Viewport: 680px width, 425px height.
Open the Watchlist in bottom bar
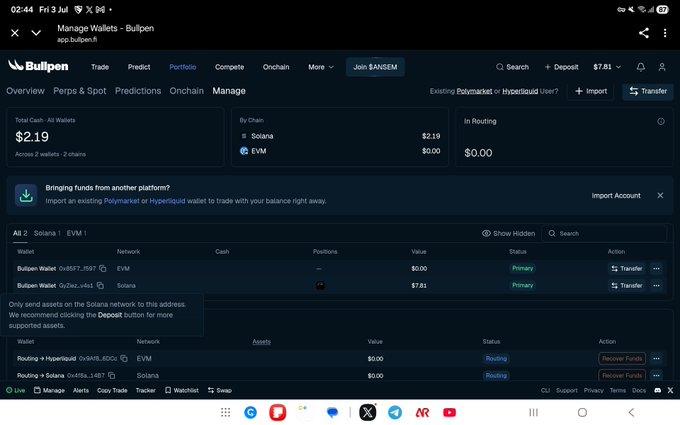click(182, 390)
